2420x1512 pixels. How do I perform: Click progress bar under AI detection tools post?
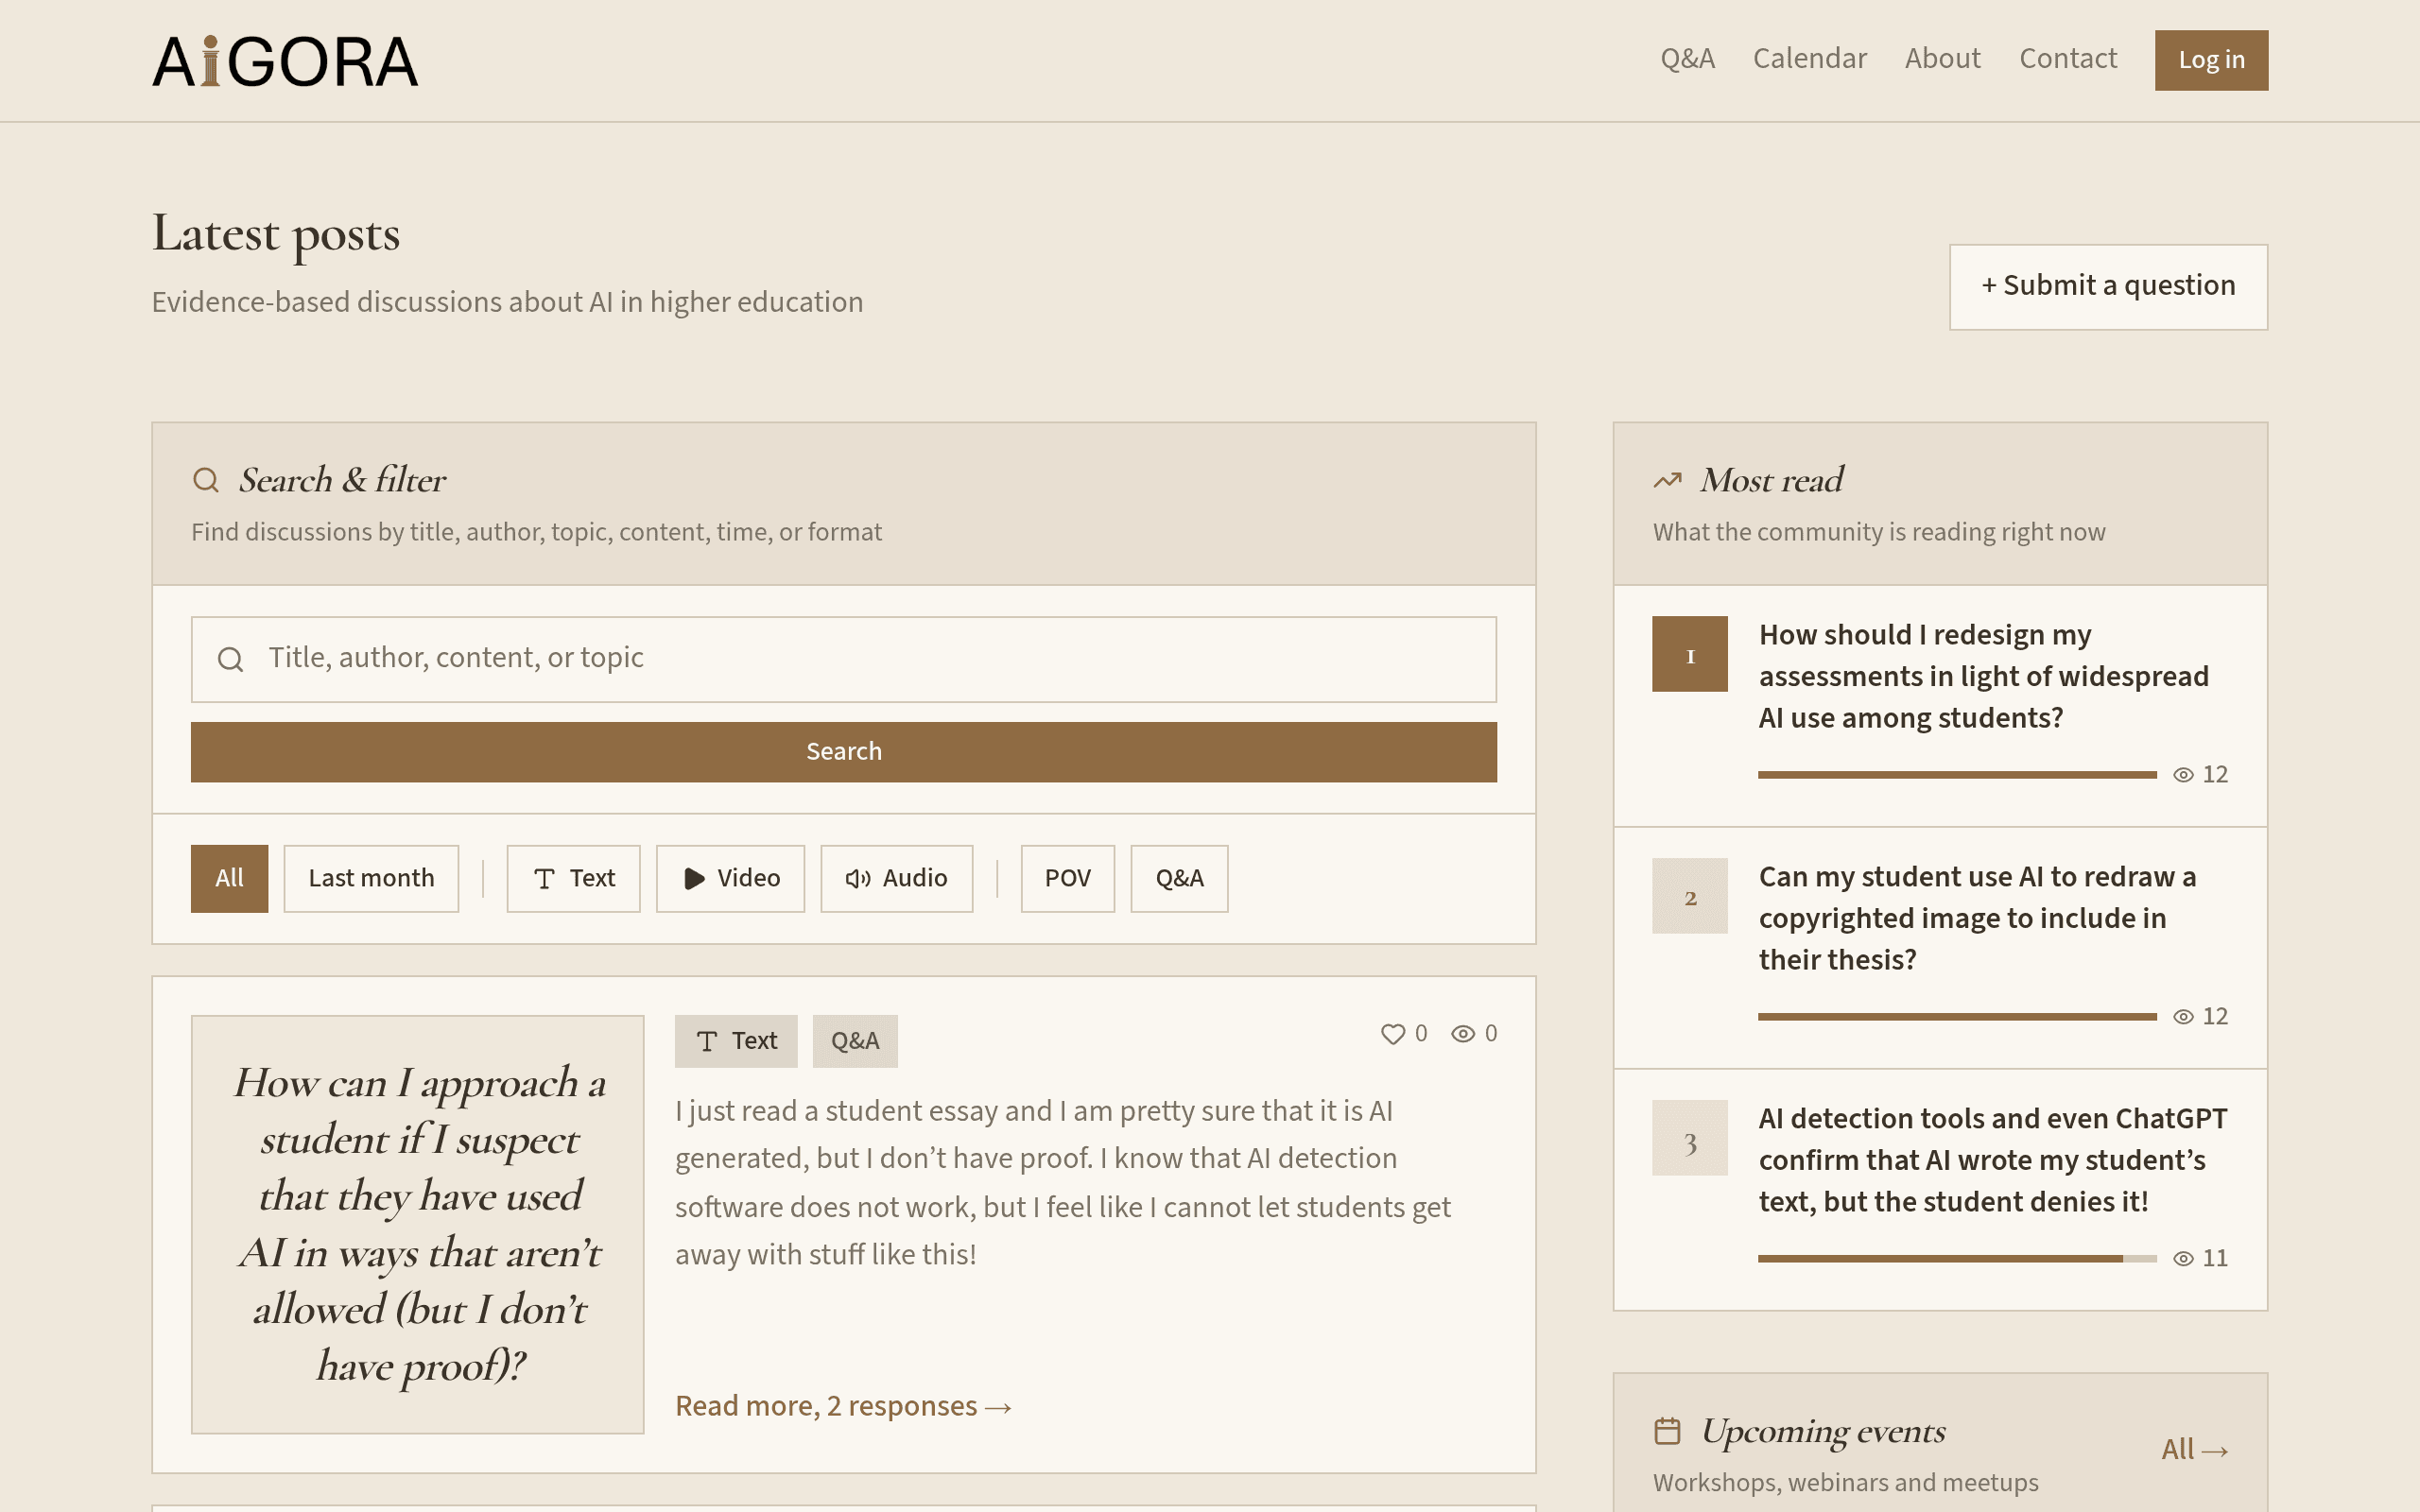tap(1957, 1259)
